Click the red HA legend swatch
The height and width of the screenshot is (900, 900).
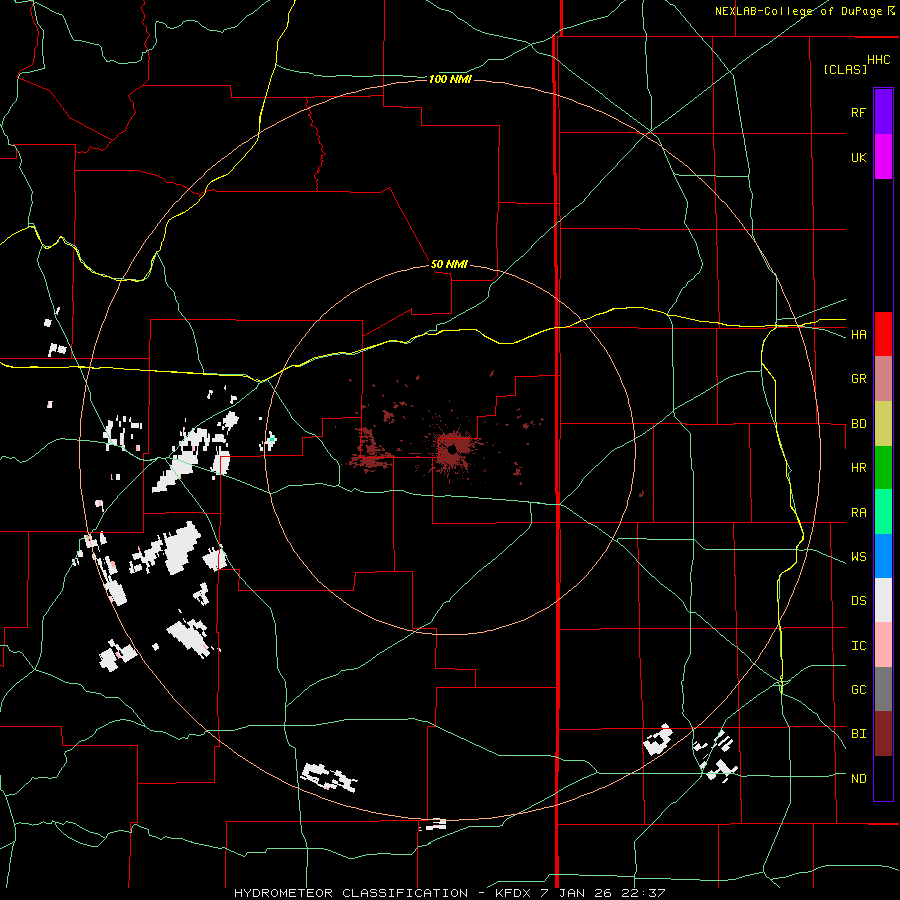[x=883, y=334]
